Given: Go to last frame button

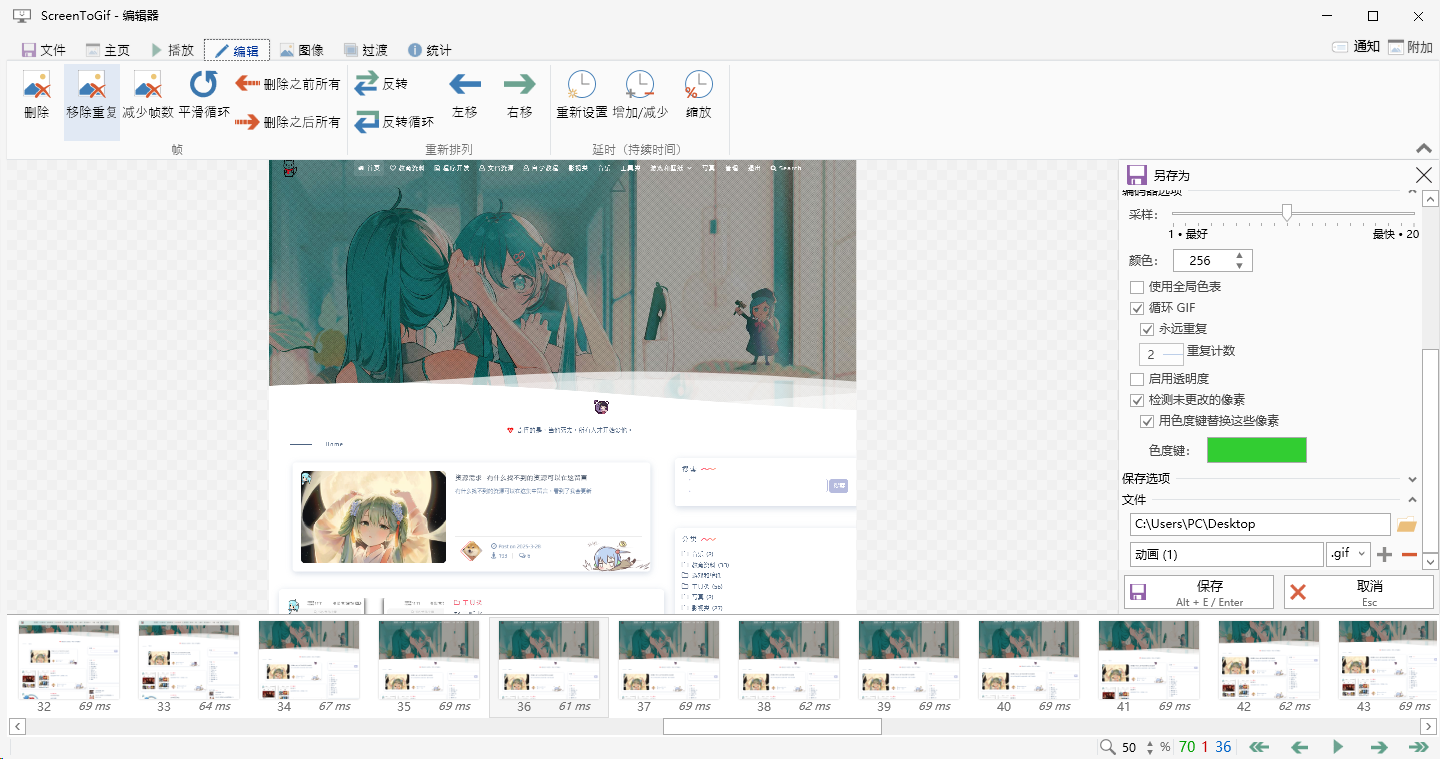Looking at the screenshot, I should [x=1419, y=747].
